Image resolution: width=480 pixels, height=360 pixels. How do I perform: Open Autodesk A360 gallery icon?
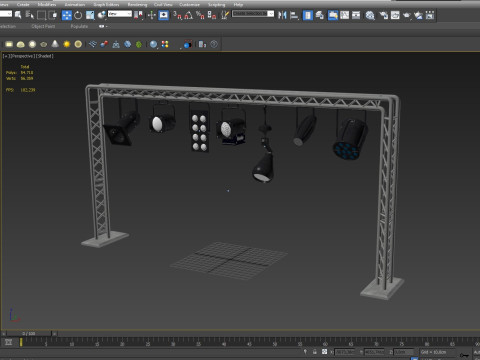[430, 15]
